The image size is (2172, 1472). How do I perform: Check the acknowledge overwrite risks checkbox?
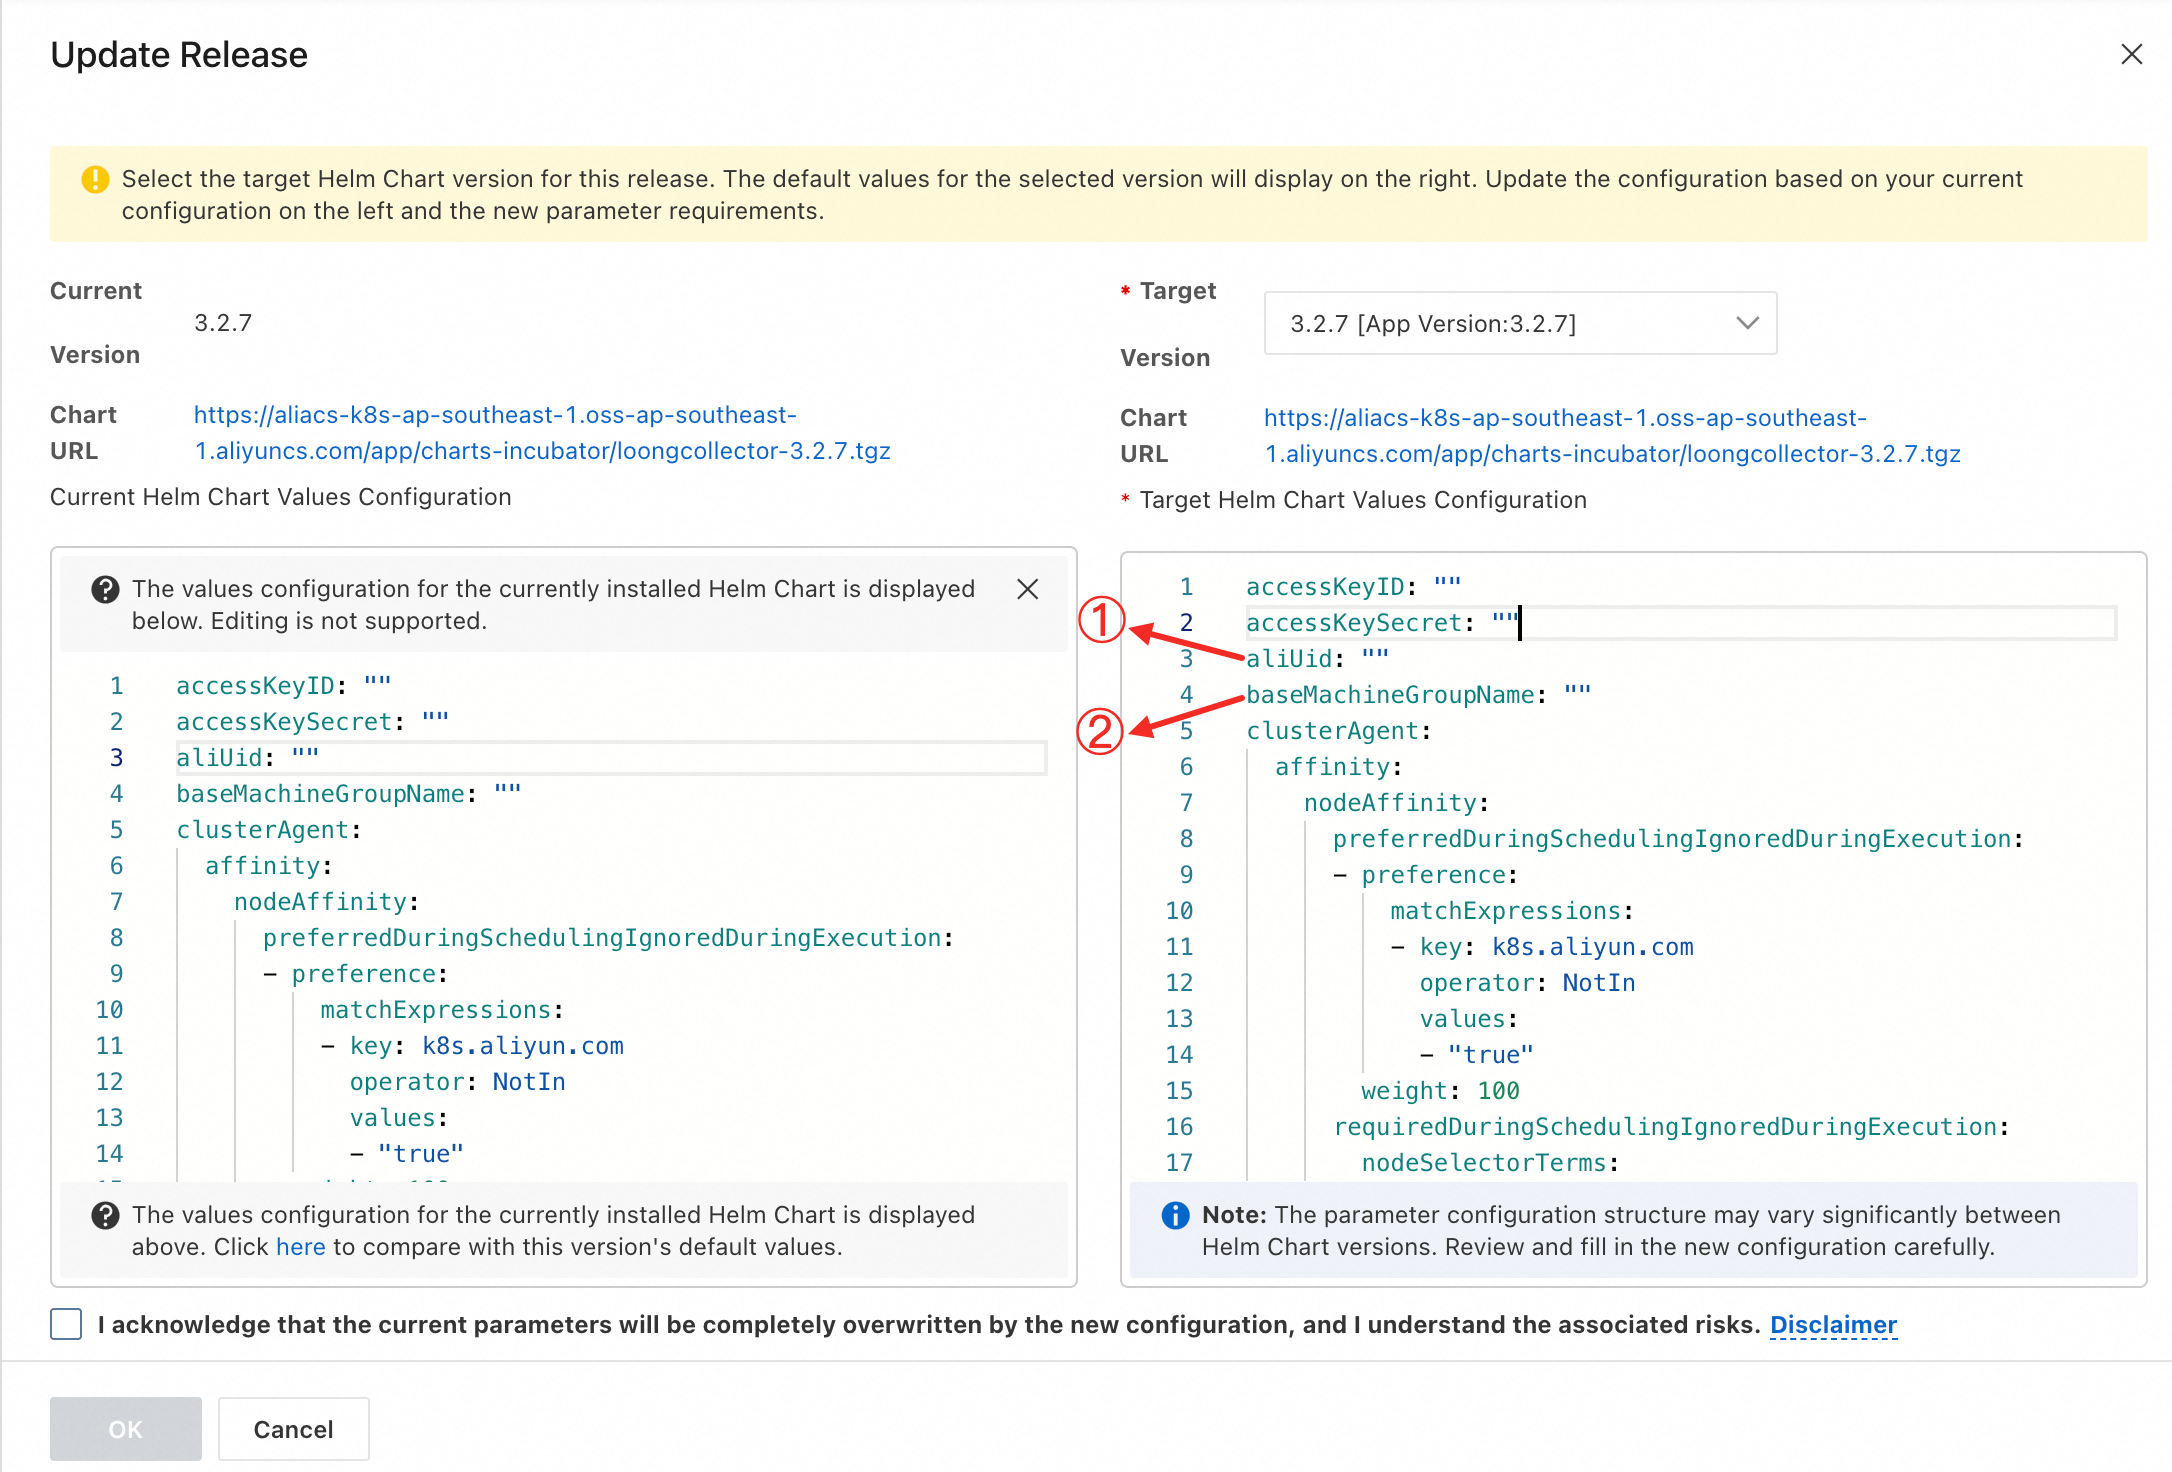pyautogui.click(x=66, y=1324)
